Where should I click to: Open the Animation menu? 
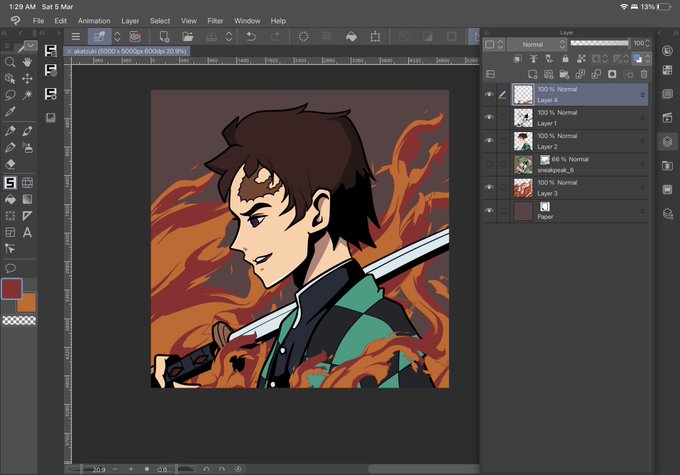click(x=94, y=21)
